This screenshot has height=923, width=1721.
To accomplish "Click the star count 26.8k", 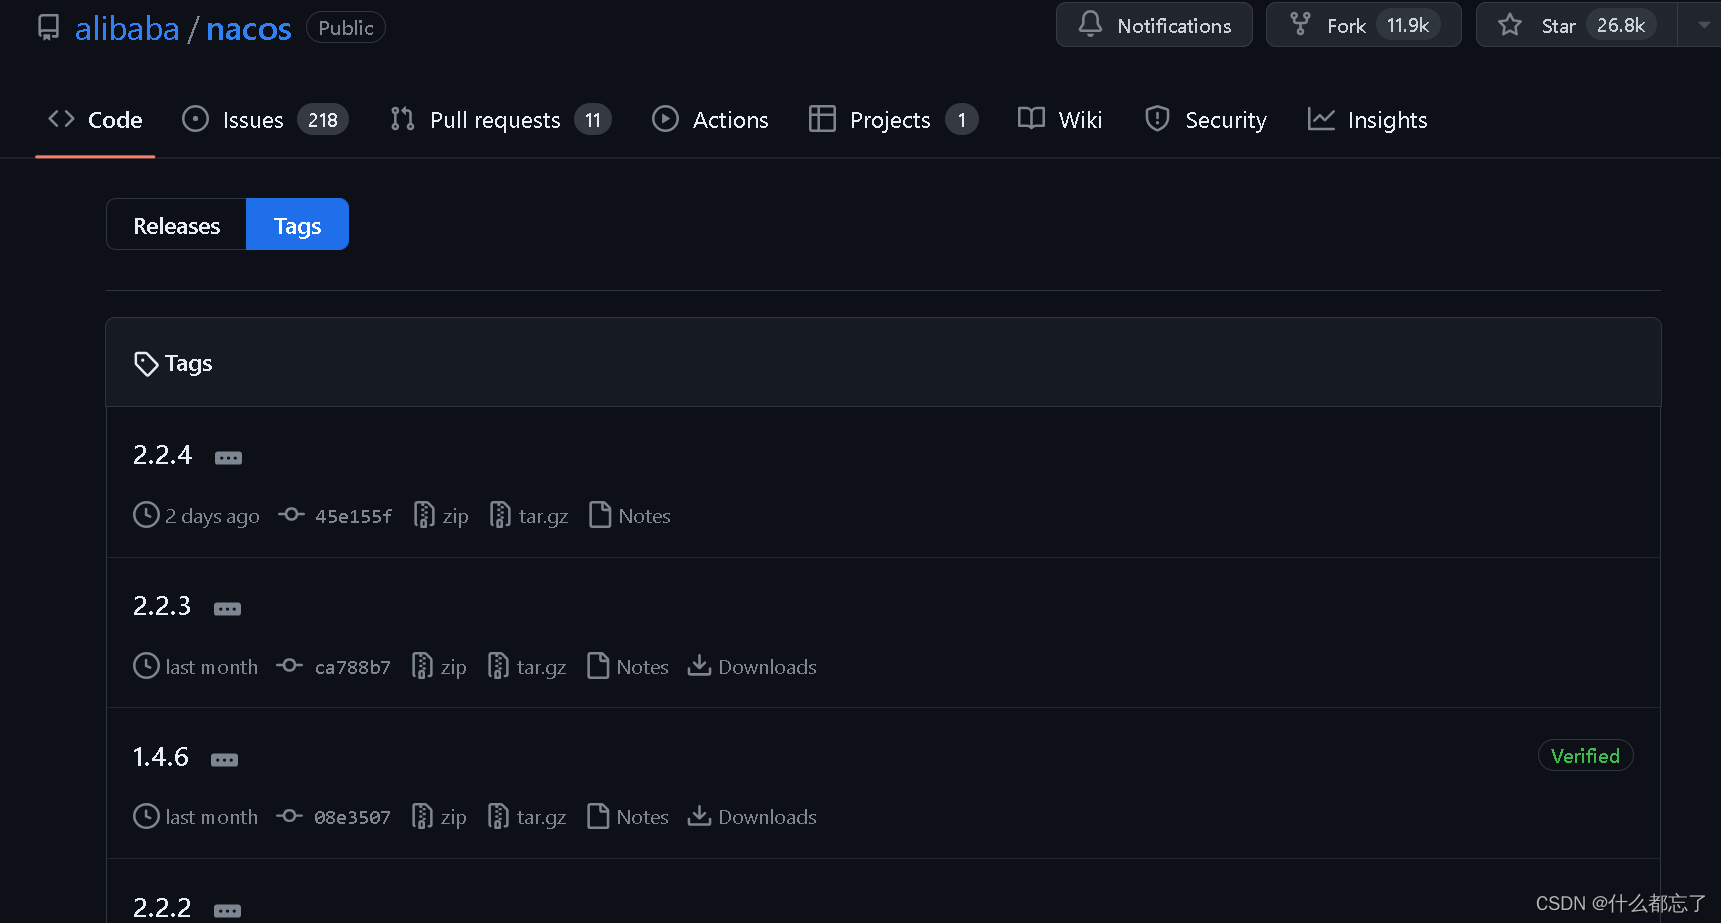I will [x=1621, y=25].
